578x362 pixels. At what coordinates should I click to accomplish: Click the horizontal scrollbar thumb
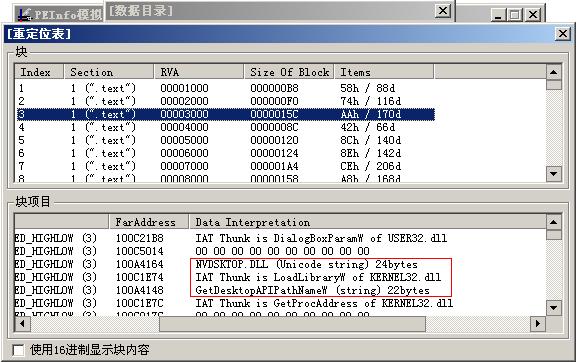click(292, 324)
